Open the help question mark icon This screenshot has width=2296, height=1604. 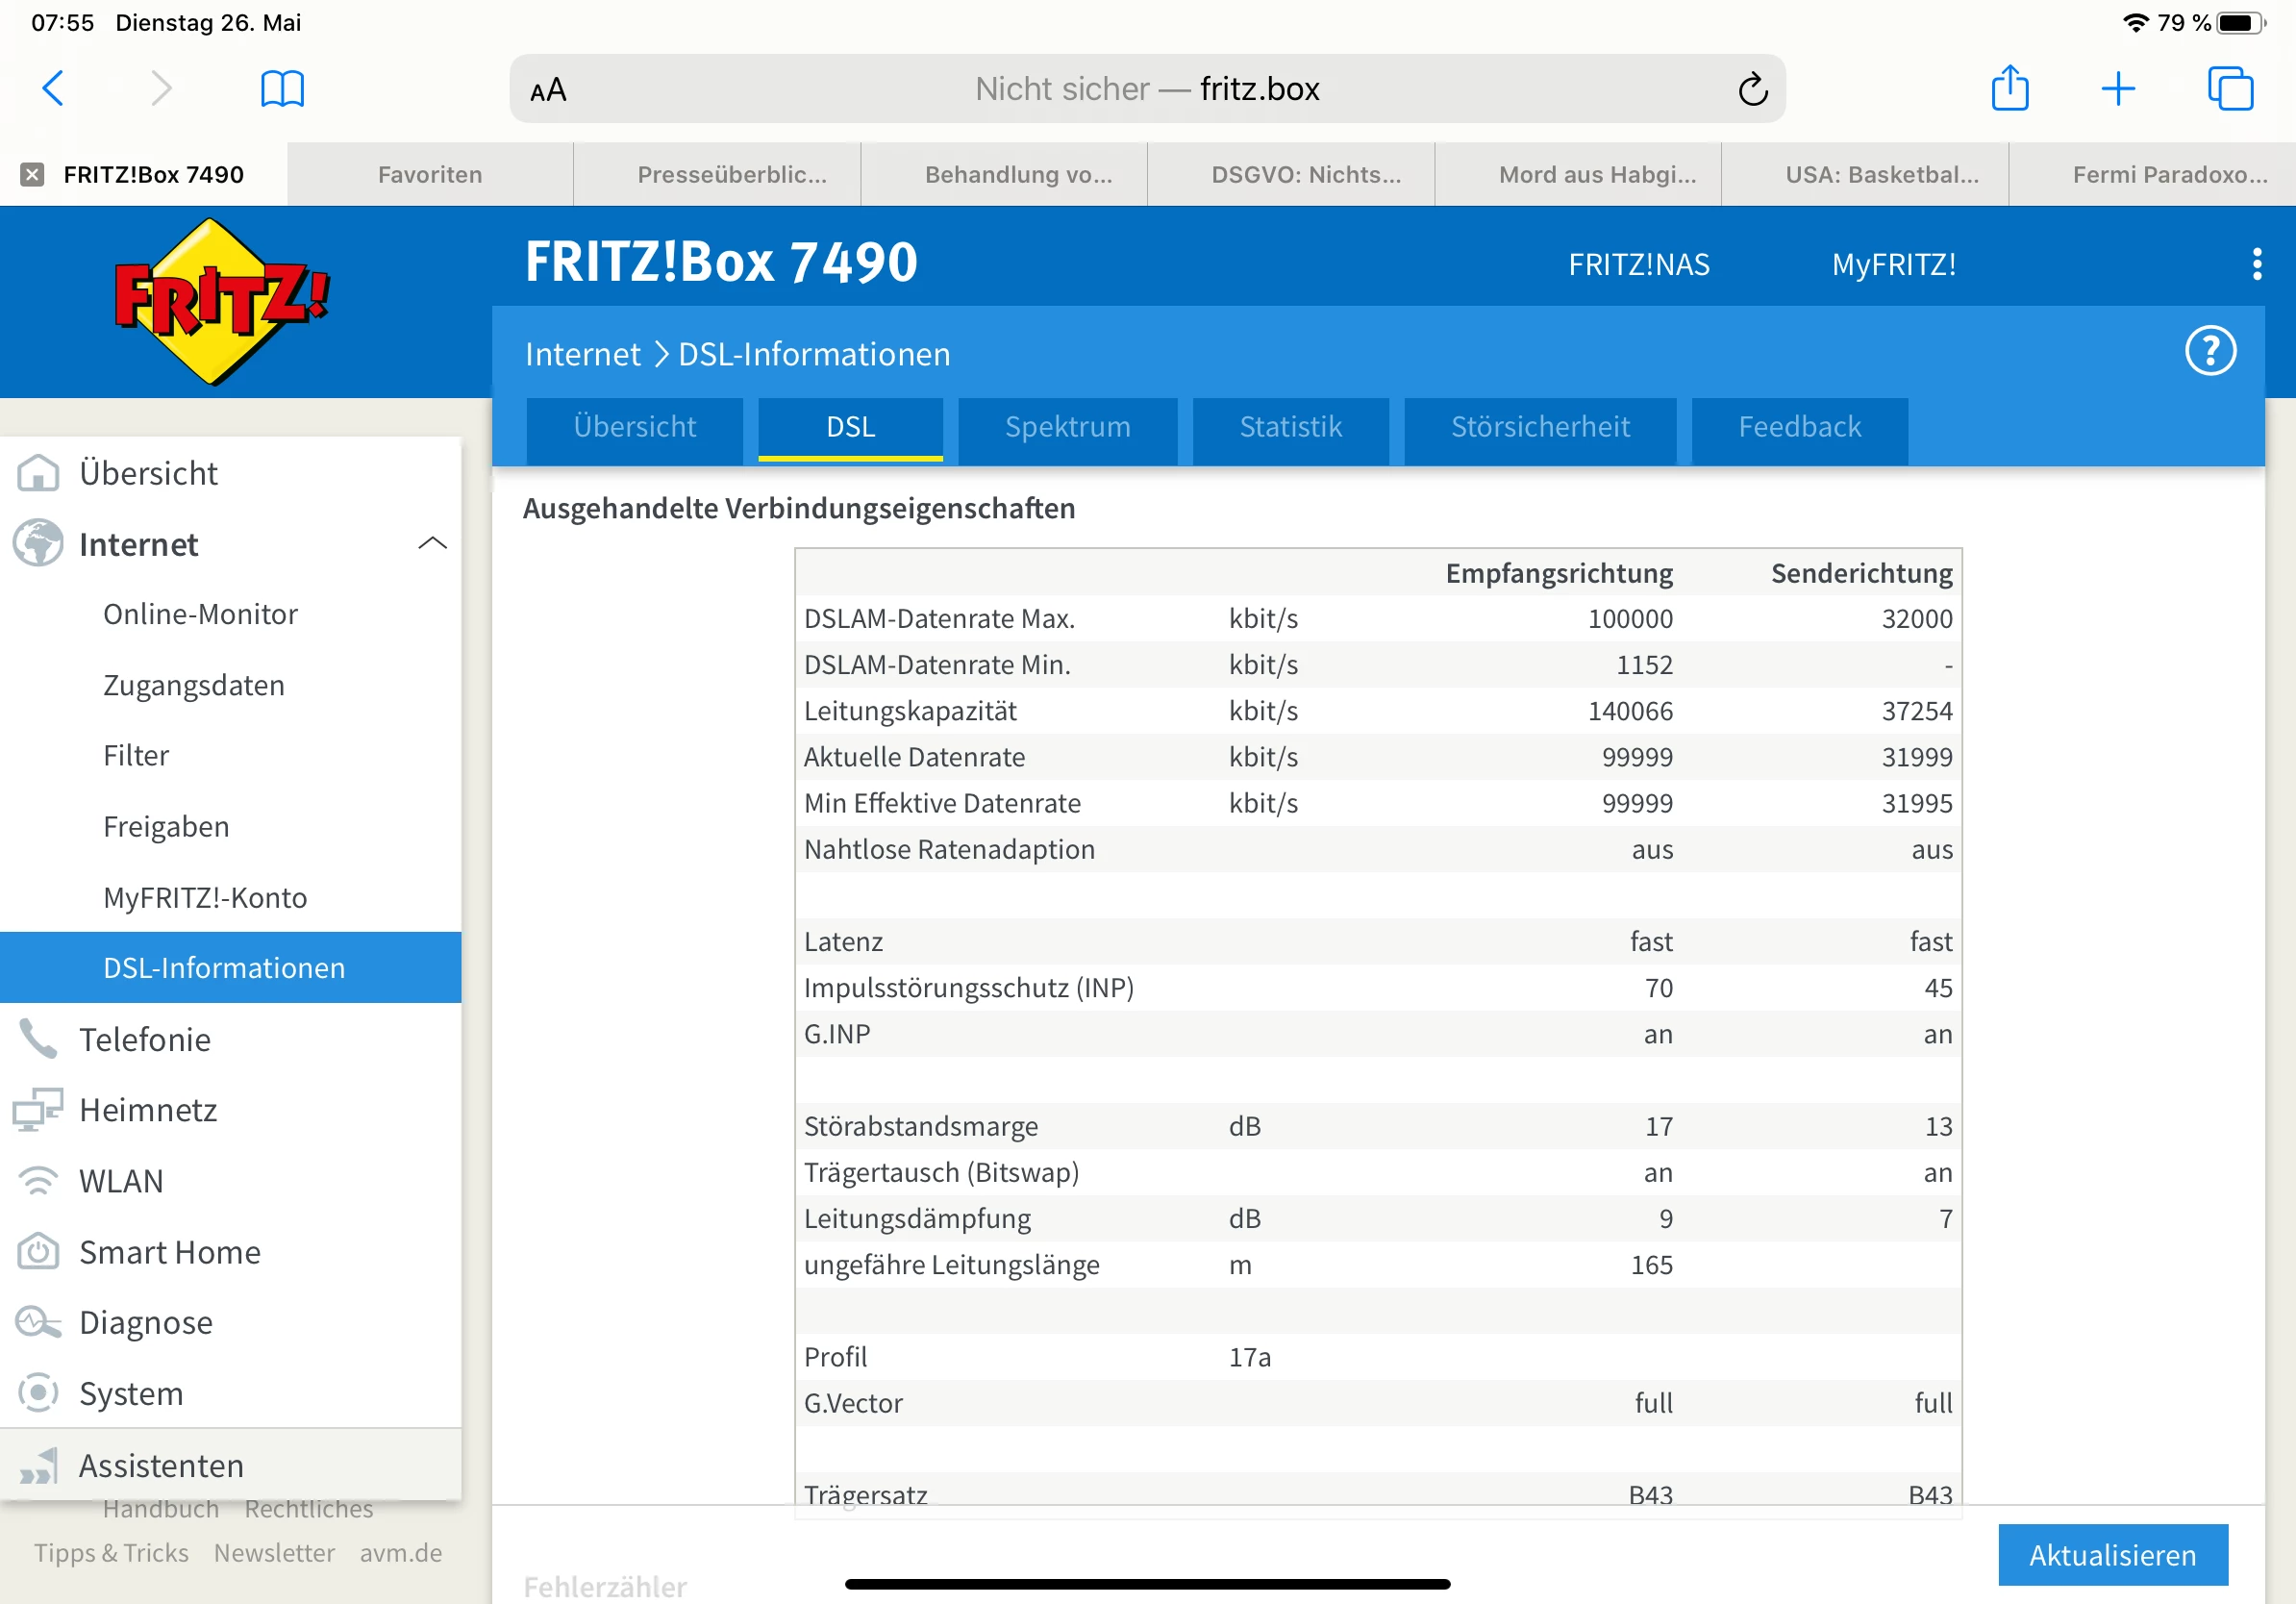2210,351
